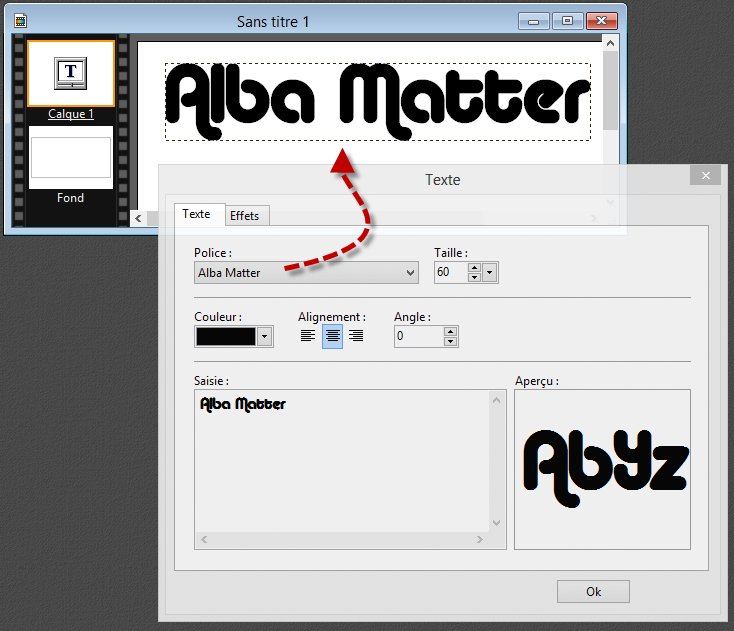Select the Calque 1 text layer thumbnail
Viewport: 734px width, 631px height.
coord(71,73)
